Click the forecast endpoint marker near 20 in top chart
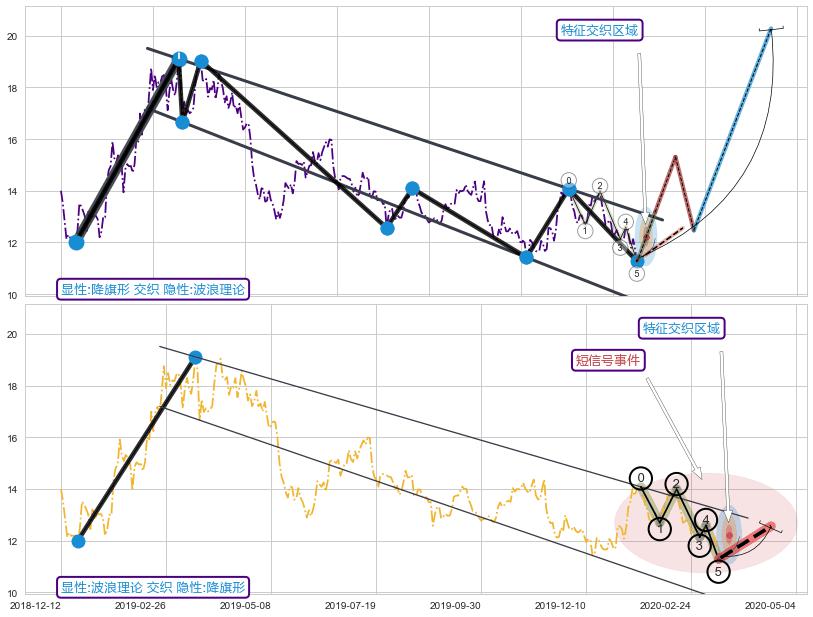813x617 pixels. tap(770, 29)
